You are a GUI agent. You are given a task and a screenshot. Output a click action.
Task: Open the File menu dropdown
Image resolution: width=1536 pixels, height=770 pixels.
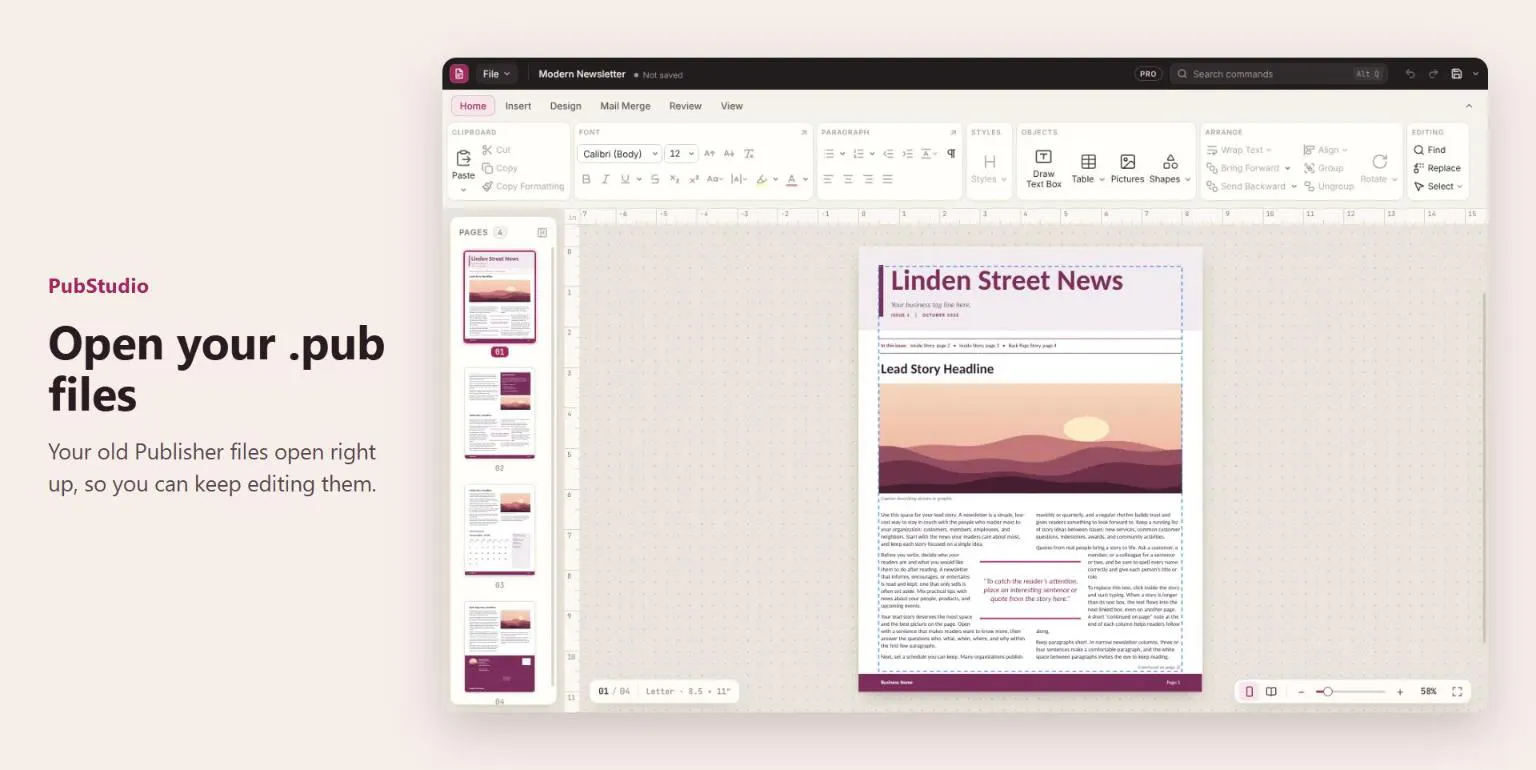496,74
